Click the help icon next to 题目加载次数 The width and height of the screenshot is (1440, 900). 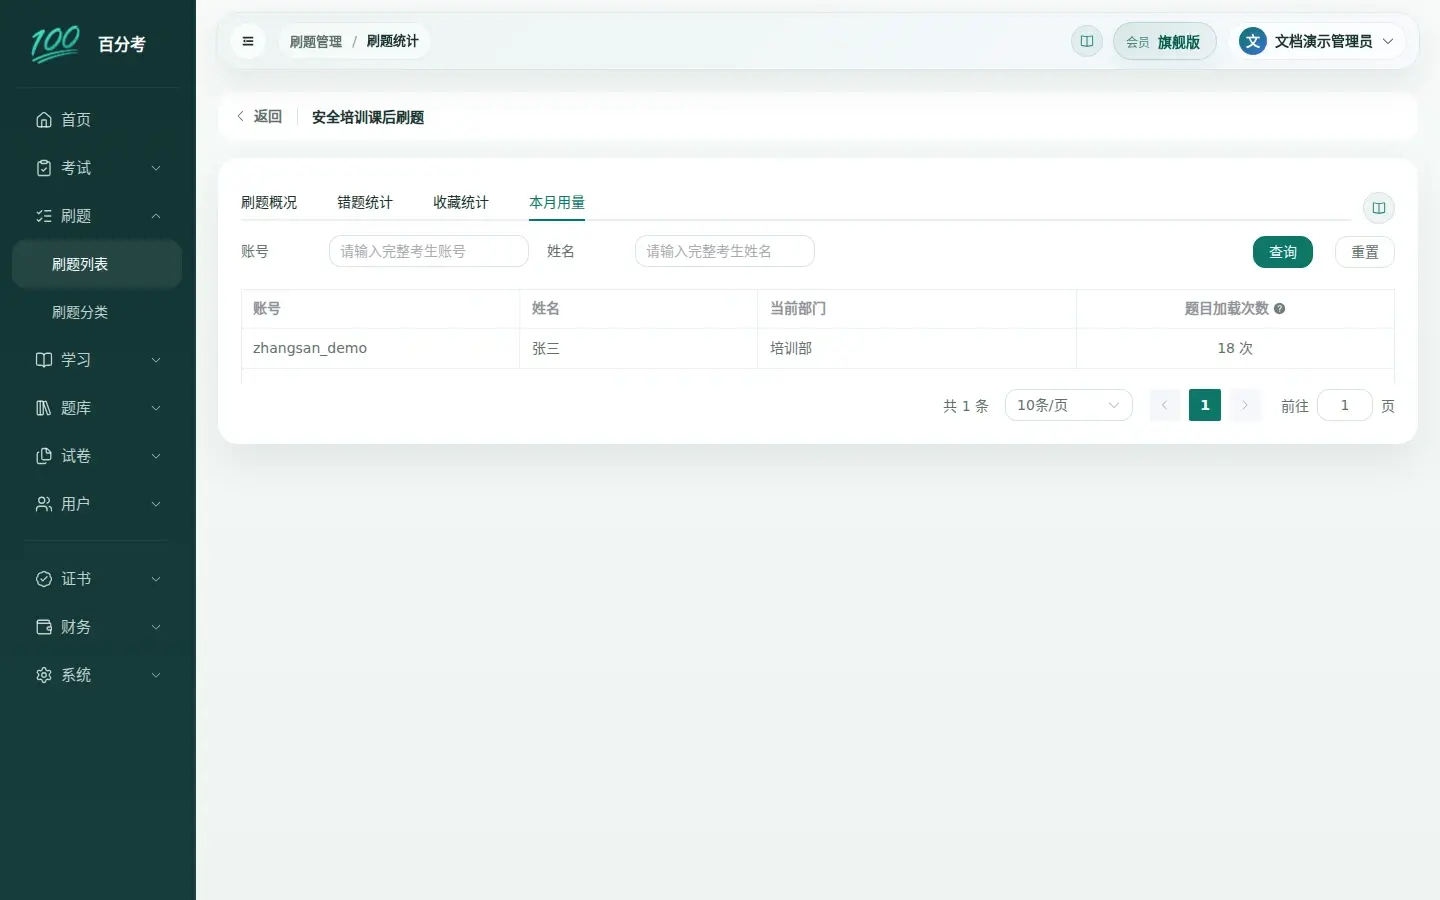coord(1280,309)
